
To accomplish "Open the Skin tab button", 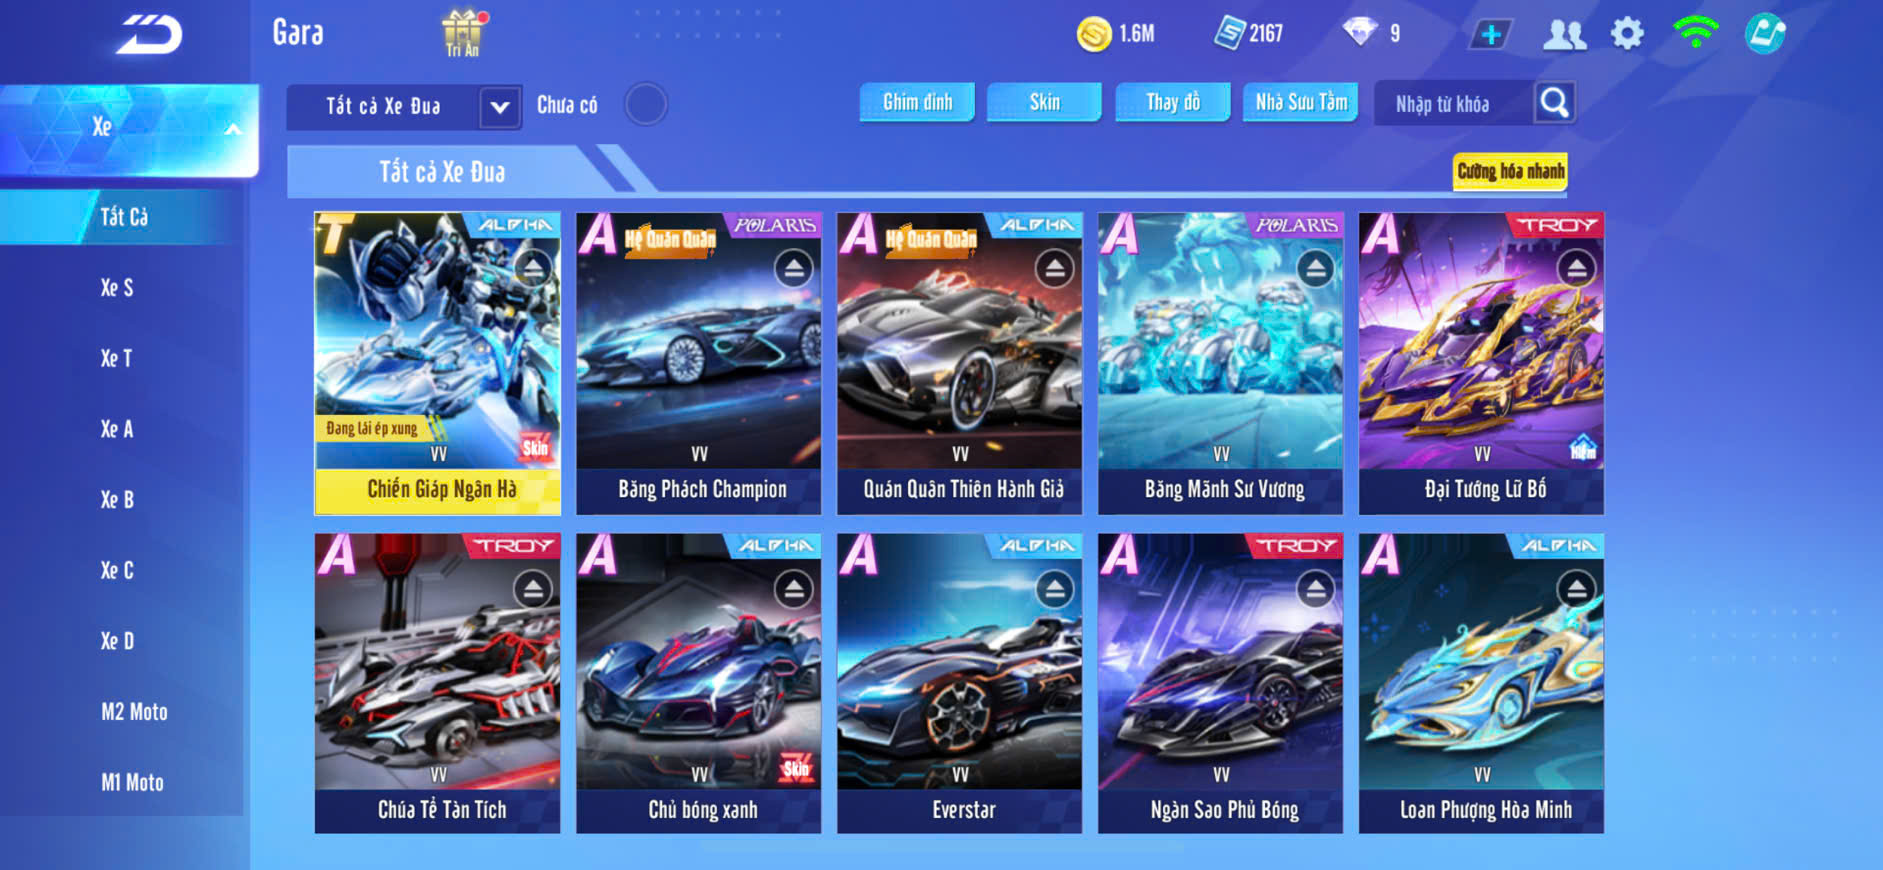I will click(x=1044, y=102).
